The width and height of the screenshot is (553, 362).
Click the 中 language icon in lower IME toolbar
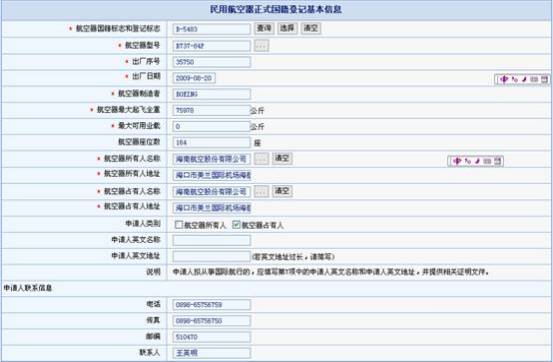point(457,161)
